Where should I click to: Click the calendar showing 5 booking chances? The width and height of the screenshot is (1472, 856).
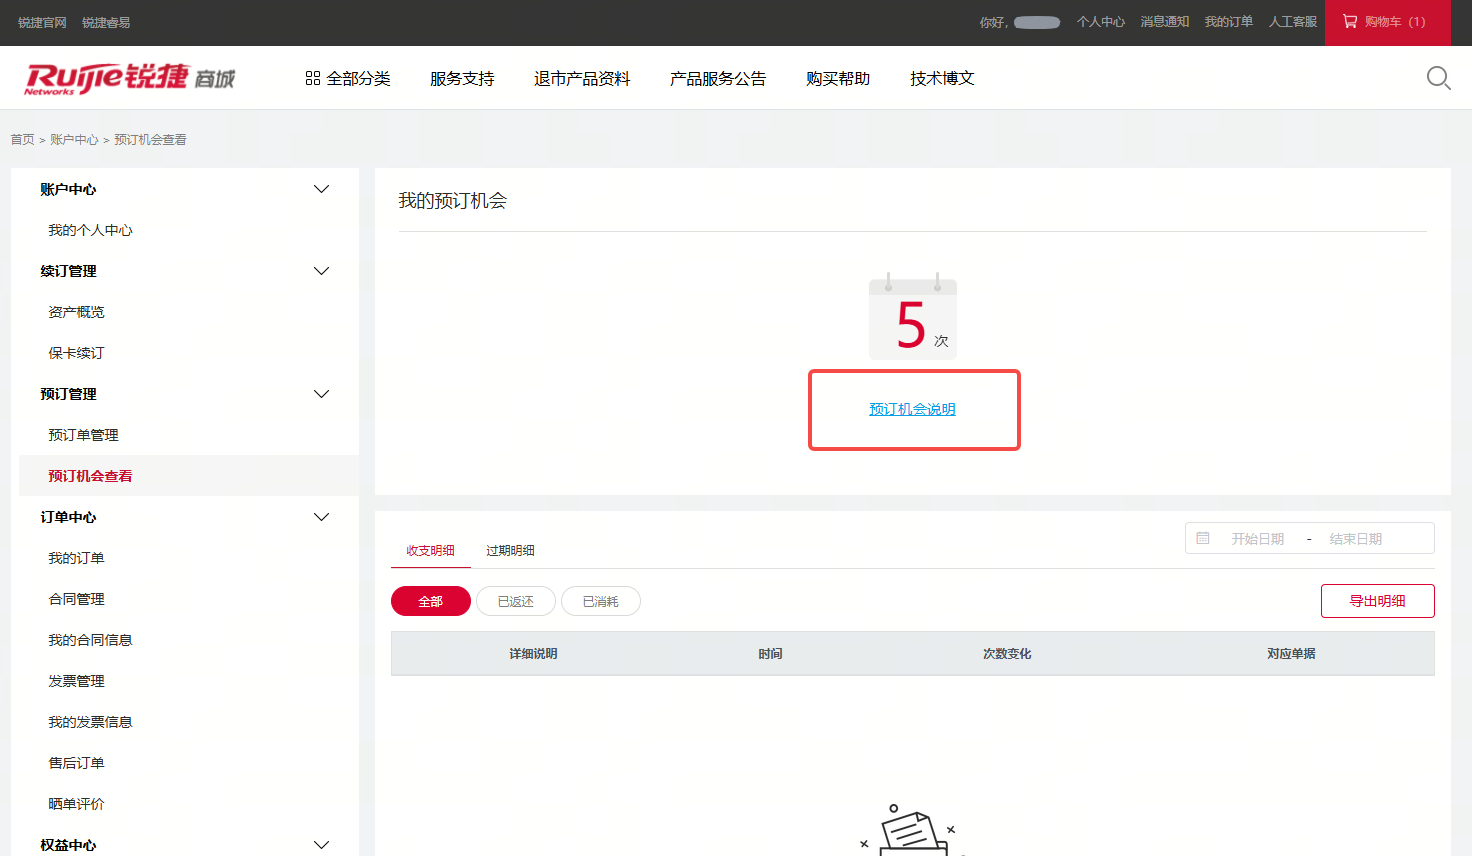[912, 318]
